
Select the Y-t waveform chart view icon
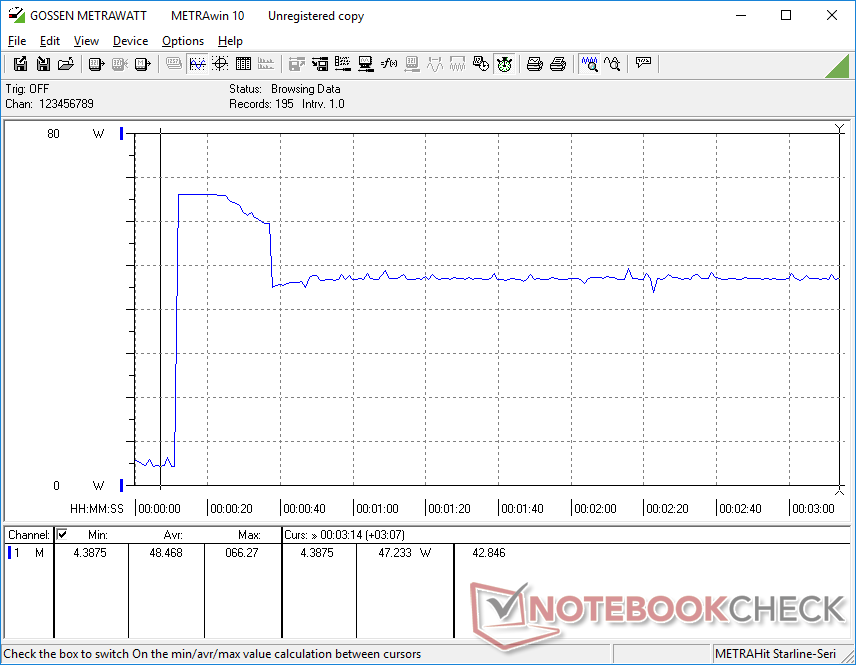tap(197, 64)
